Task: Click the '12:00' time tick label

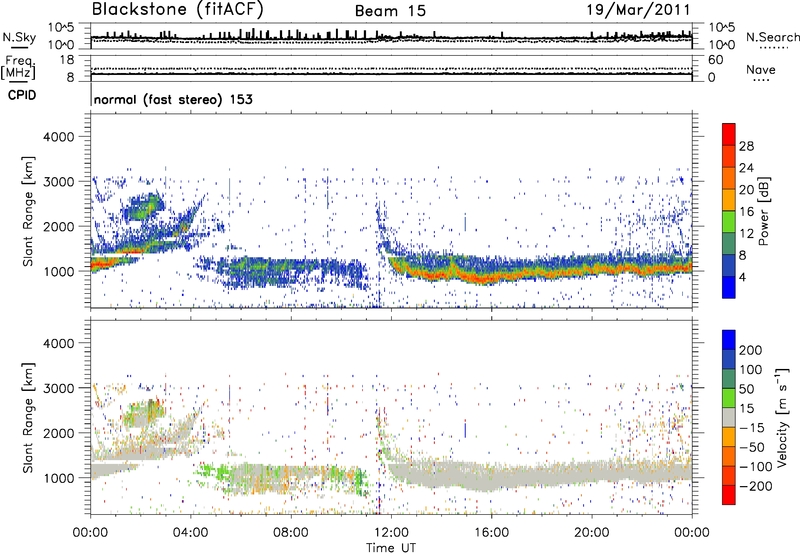Action: point(391,533)
